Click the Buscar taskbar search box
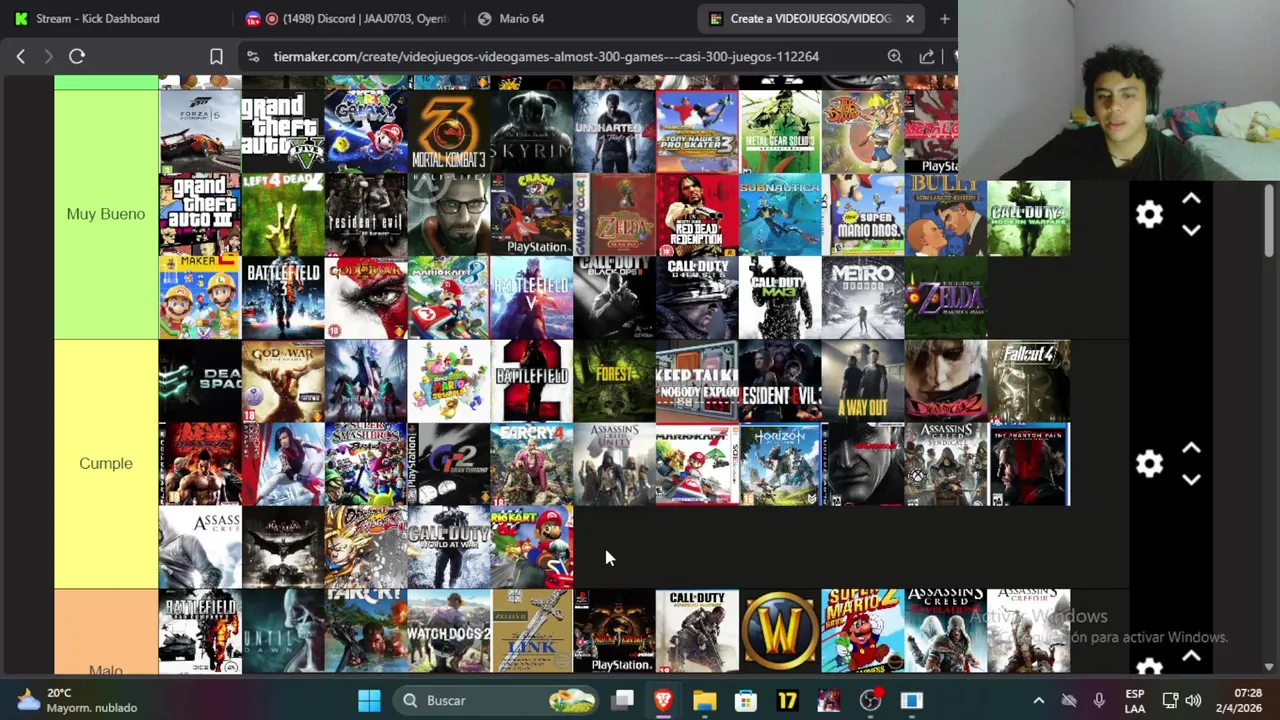Image resolution: width=1280 pixels, height=720 pixels. [x=498, y=701]
